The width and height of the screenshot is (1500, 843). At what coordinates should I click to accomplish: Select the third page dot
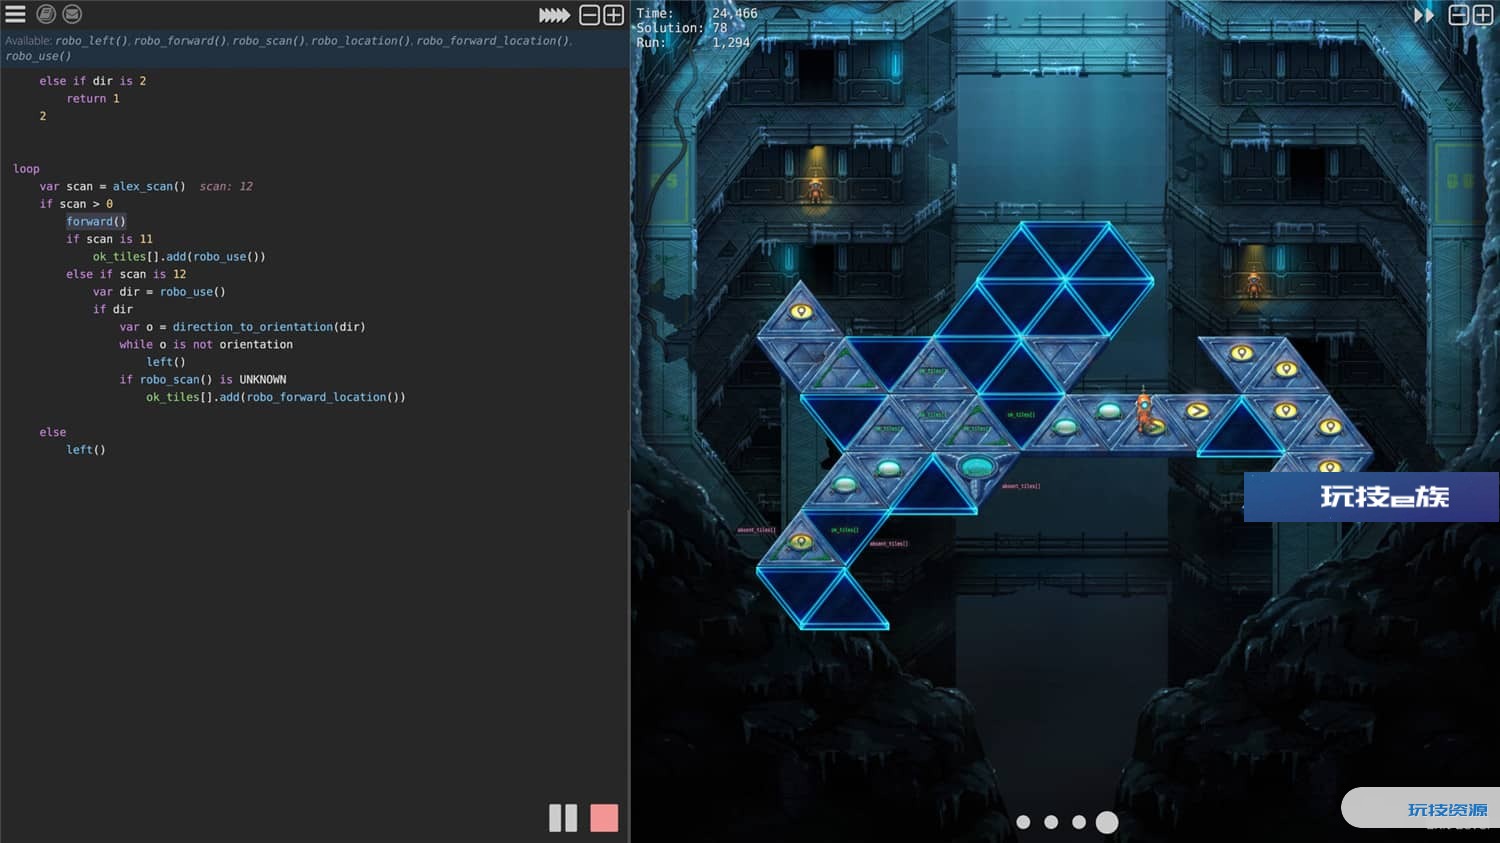[1079, 822]
